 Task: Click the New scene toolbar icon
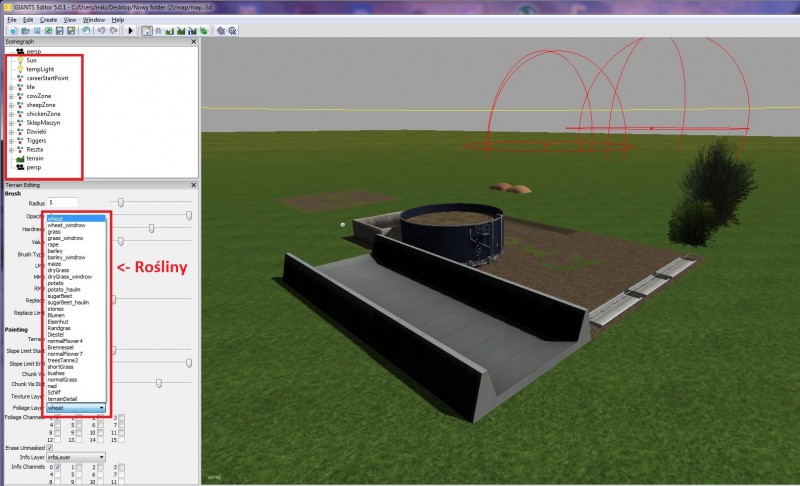pyautogui.click(x=14, y=31)
